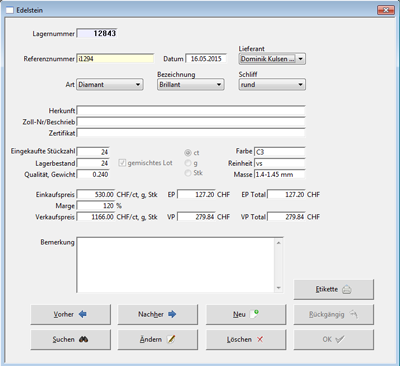
Task: Click the pencil edit icon on Ändern
Action: (x=171, y=339)
